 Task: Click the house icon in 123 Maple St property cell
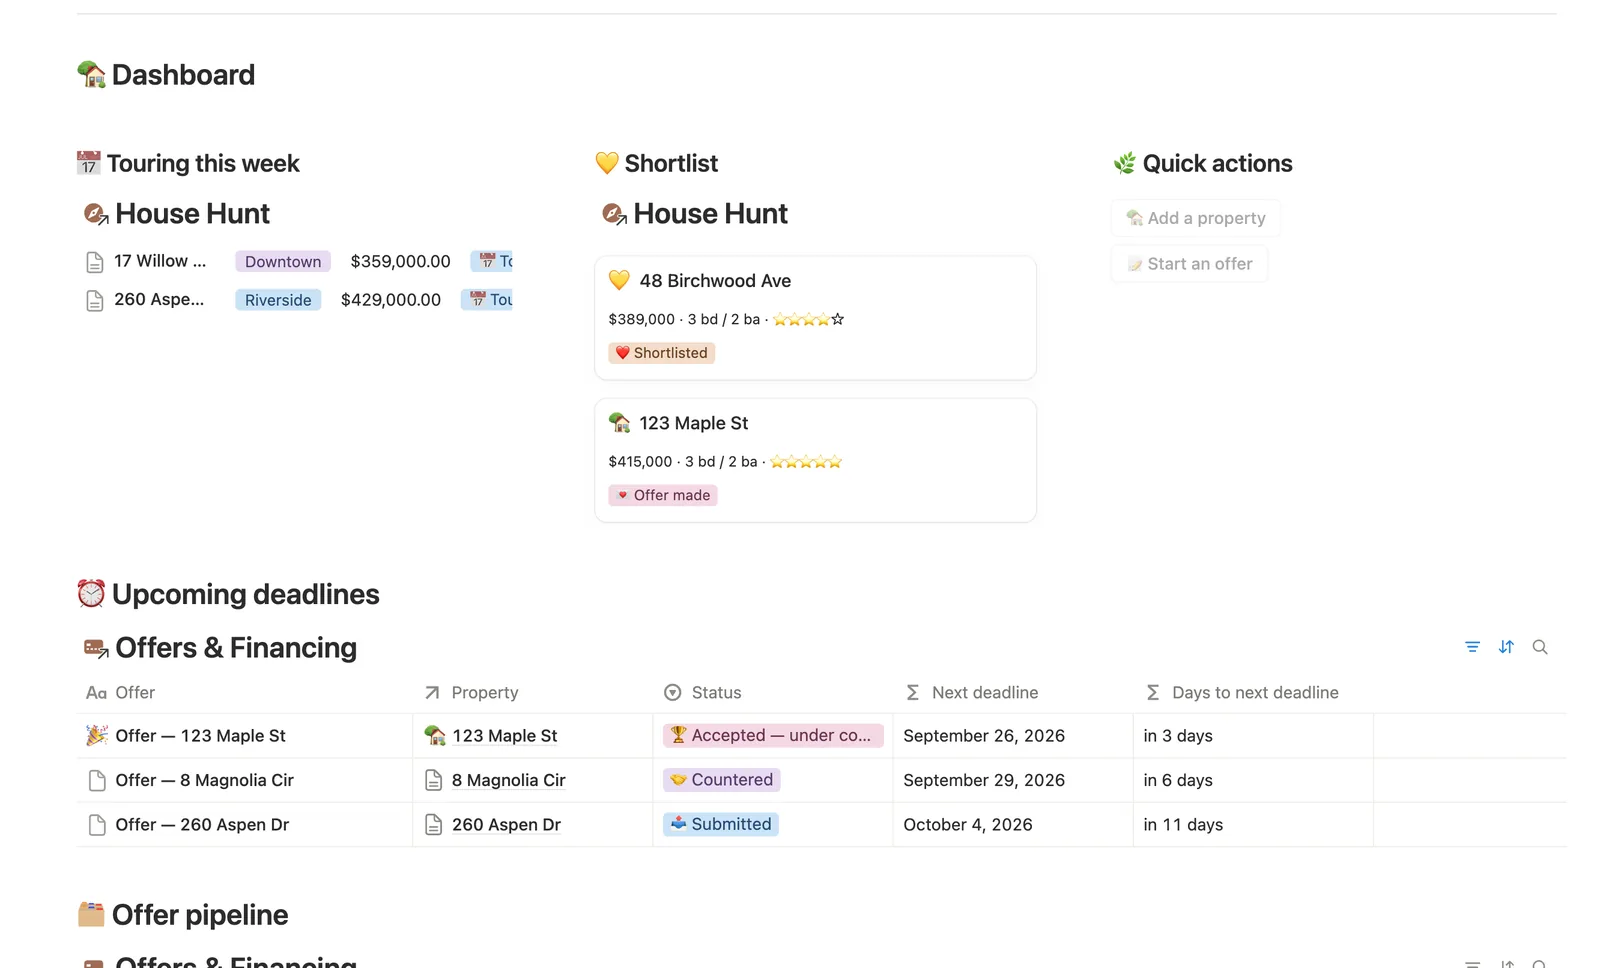[x=435, y=736]
